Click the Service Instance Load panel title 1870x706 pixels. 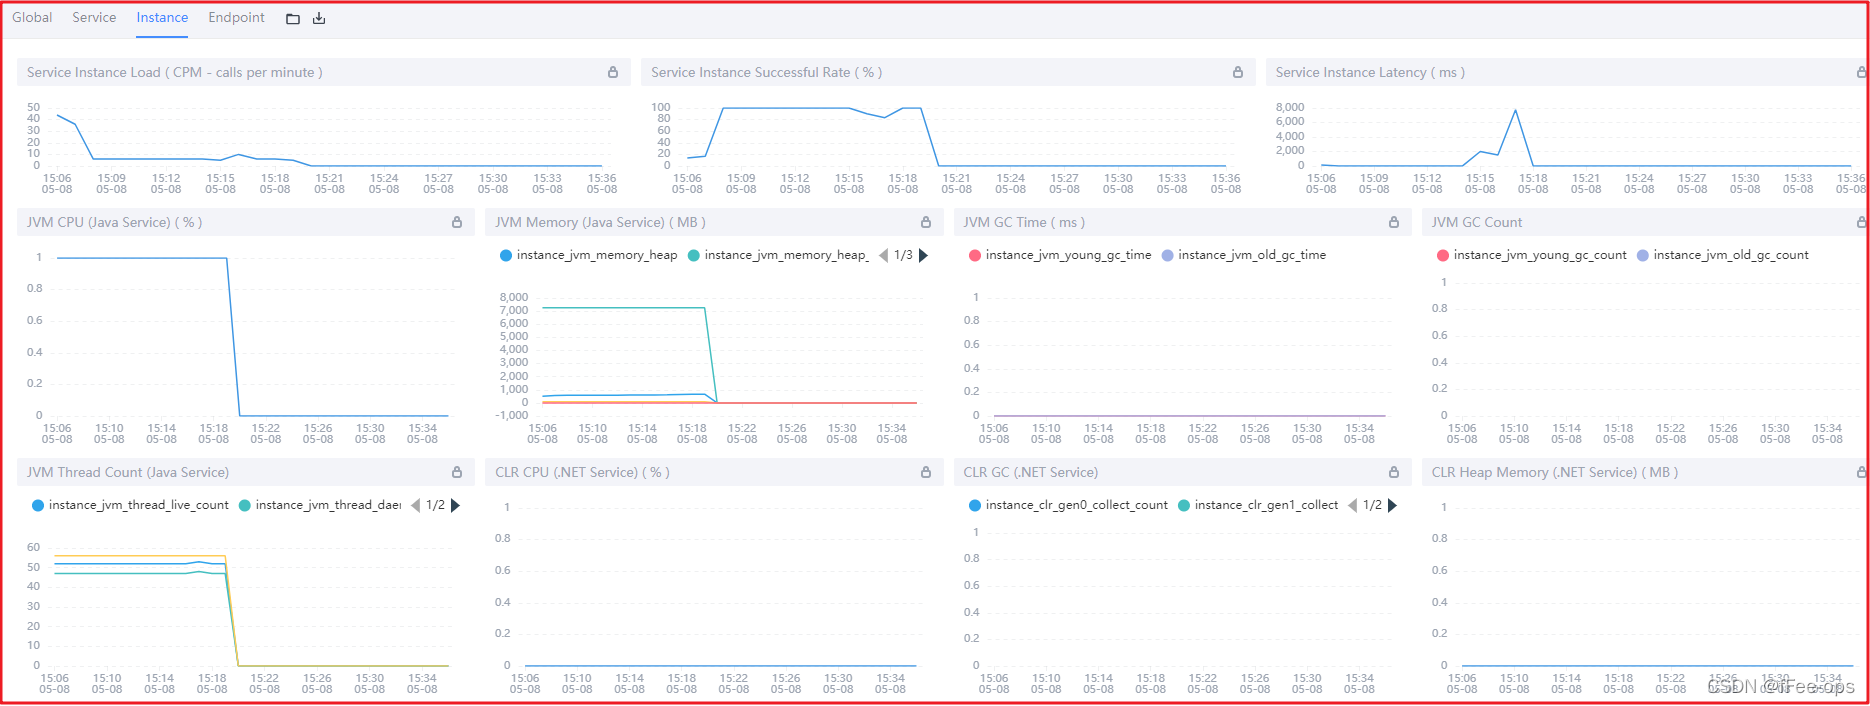click(x=174, y=72)
